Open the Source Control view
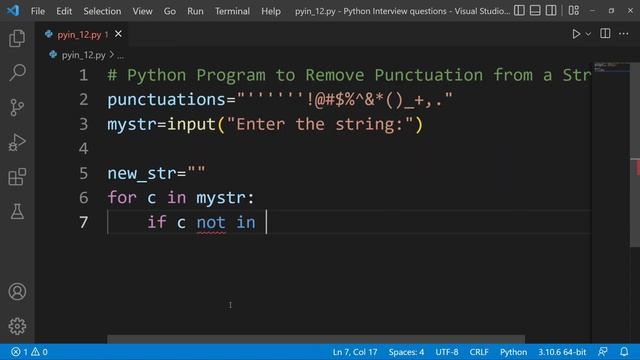Image resolution: width=640 pixels, height=360 pixels. 17,108
